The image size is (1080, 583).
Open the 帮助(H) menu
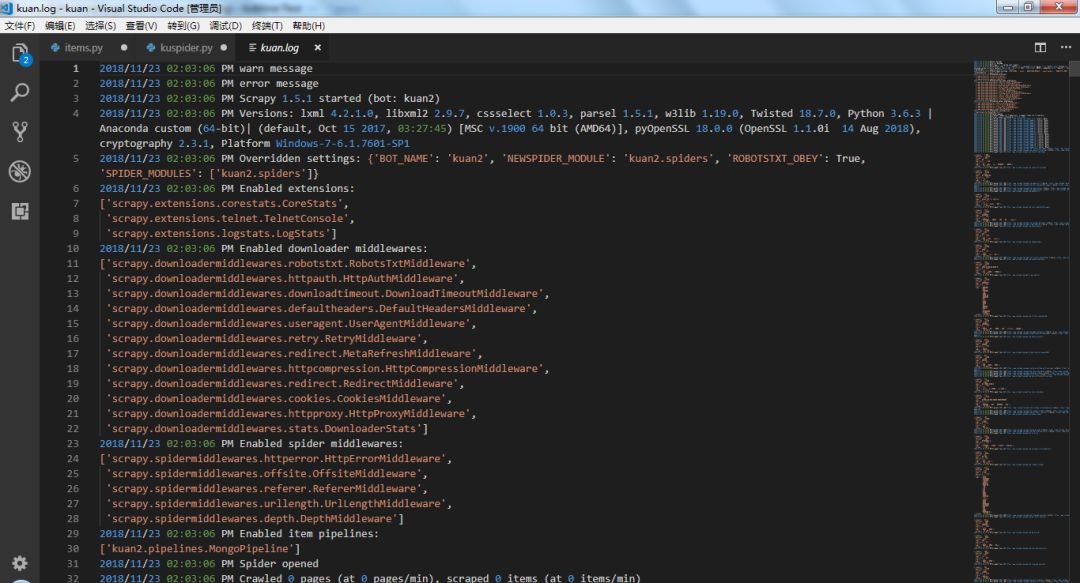click(x=309, y=25)
